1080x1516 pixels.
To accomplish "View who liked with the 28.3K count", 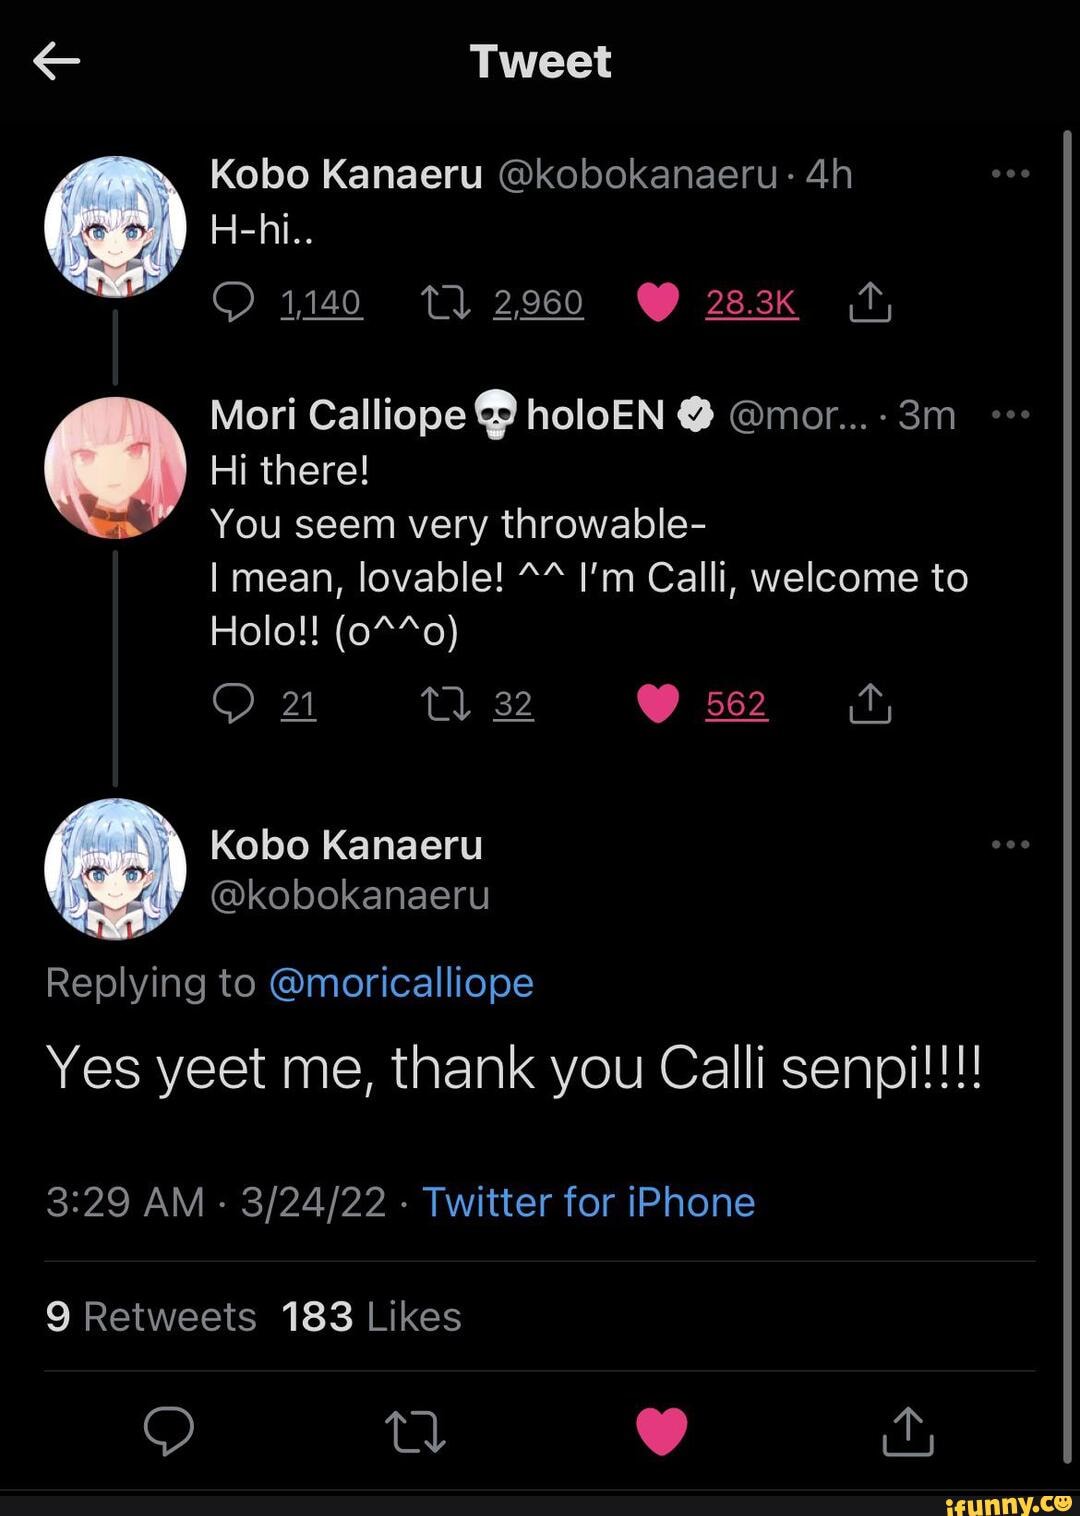I will coord(752,302).
